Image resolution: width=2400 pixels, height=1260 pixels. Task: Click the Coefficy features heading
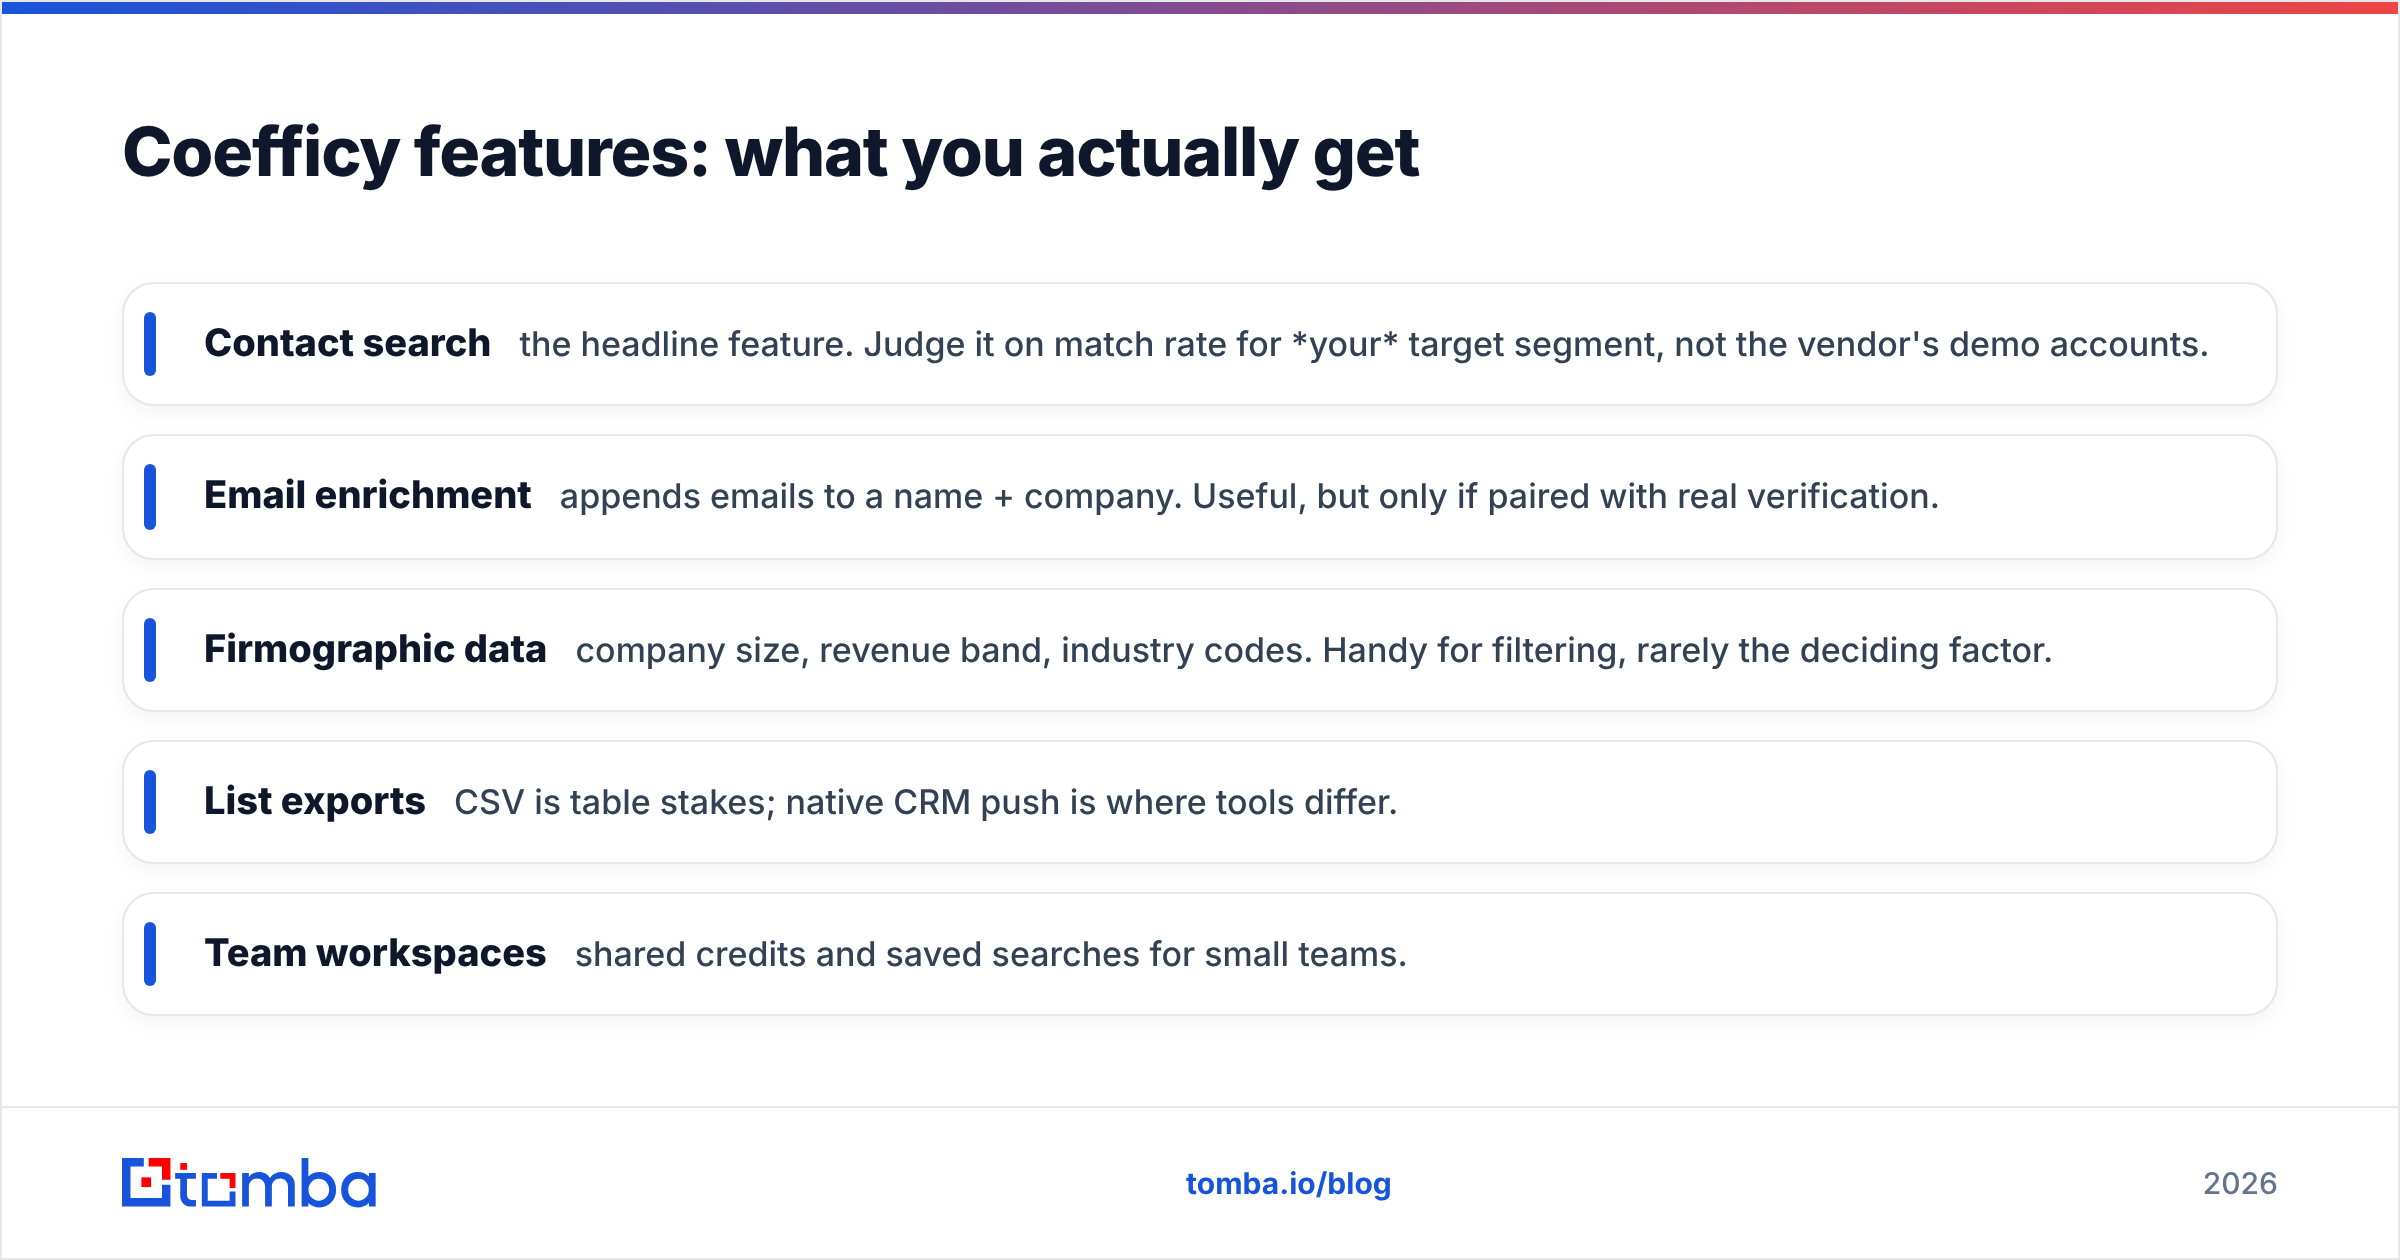(x=770, y=153)
